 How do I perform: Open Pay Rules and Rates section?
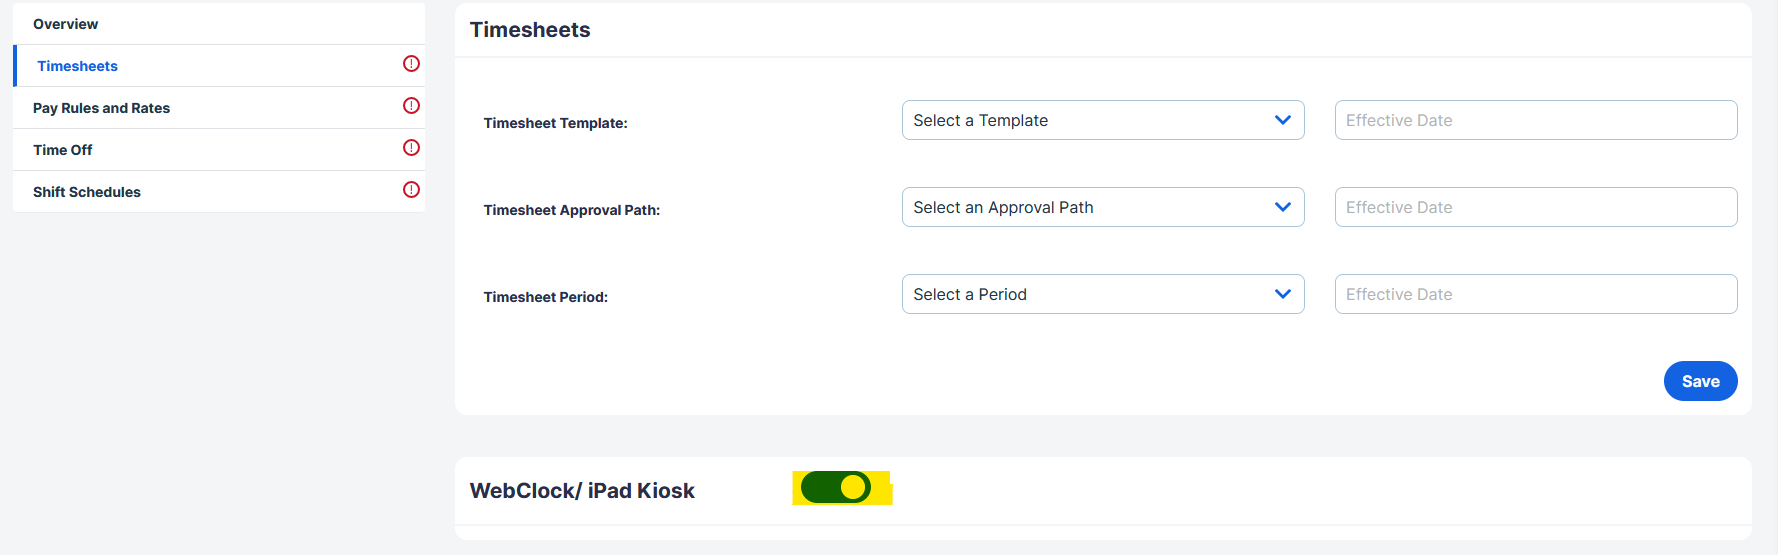pos(219,108)
